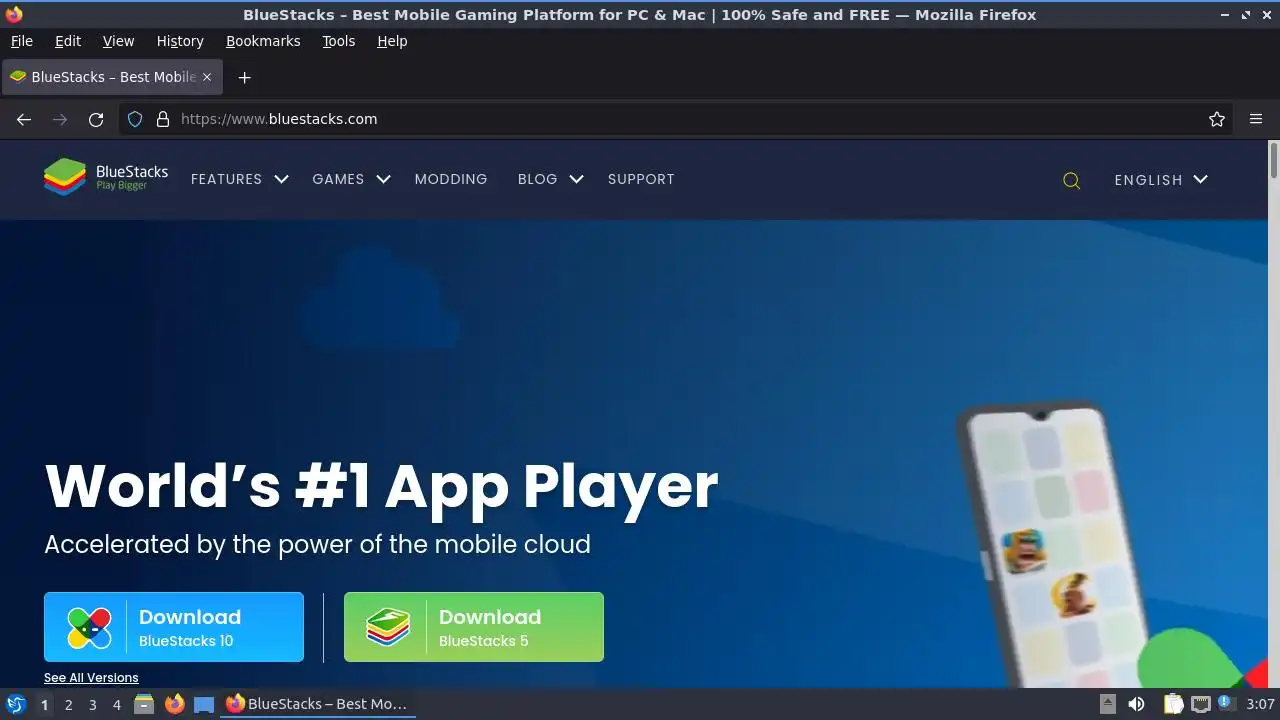Open the English language selector
This screenshot has width=1280, height=720.
(1161, 180)
